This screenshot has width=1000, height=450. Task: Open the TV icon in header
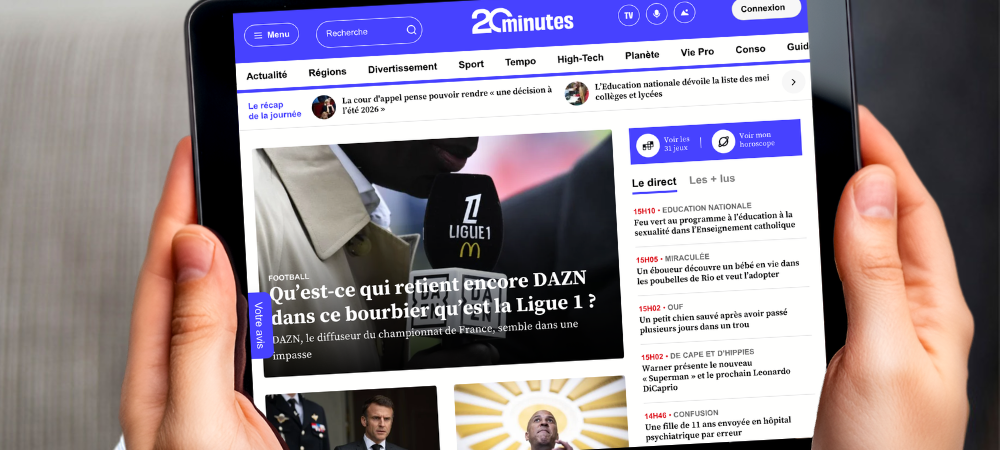pyautogui.click(x=629, y=16)
